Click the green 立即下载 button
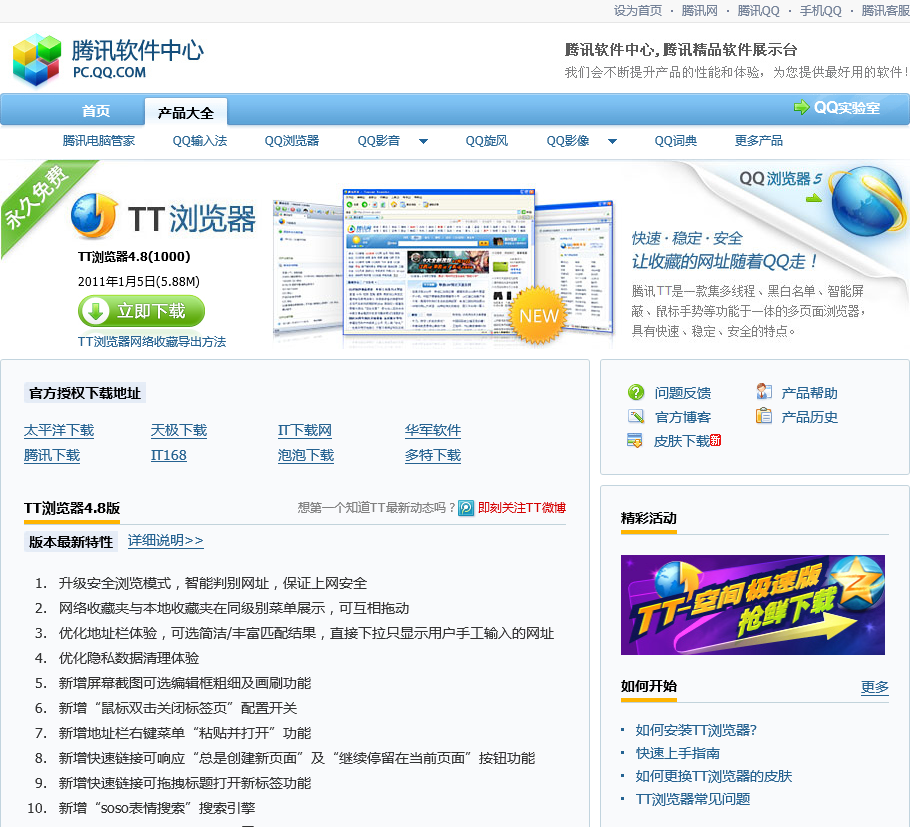The width and height of the screenshot is (910, 827). pos(141,311)
